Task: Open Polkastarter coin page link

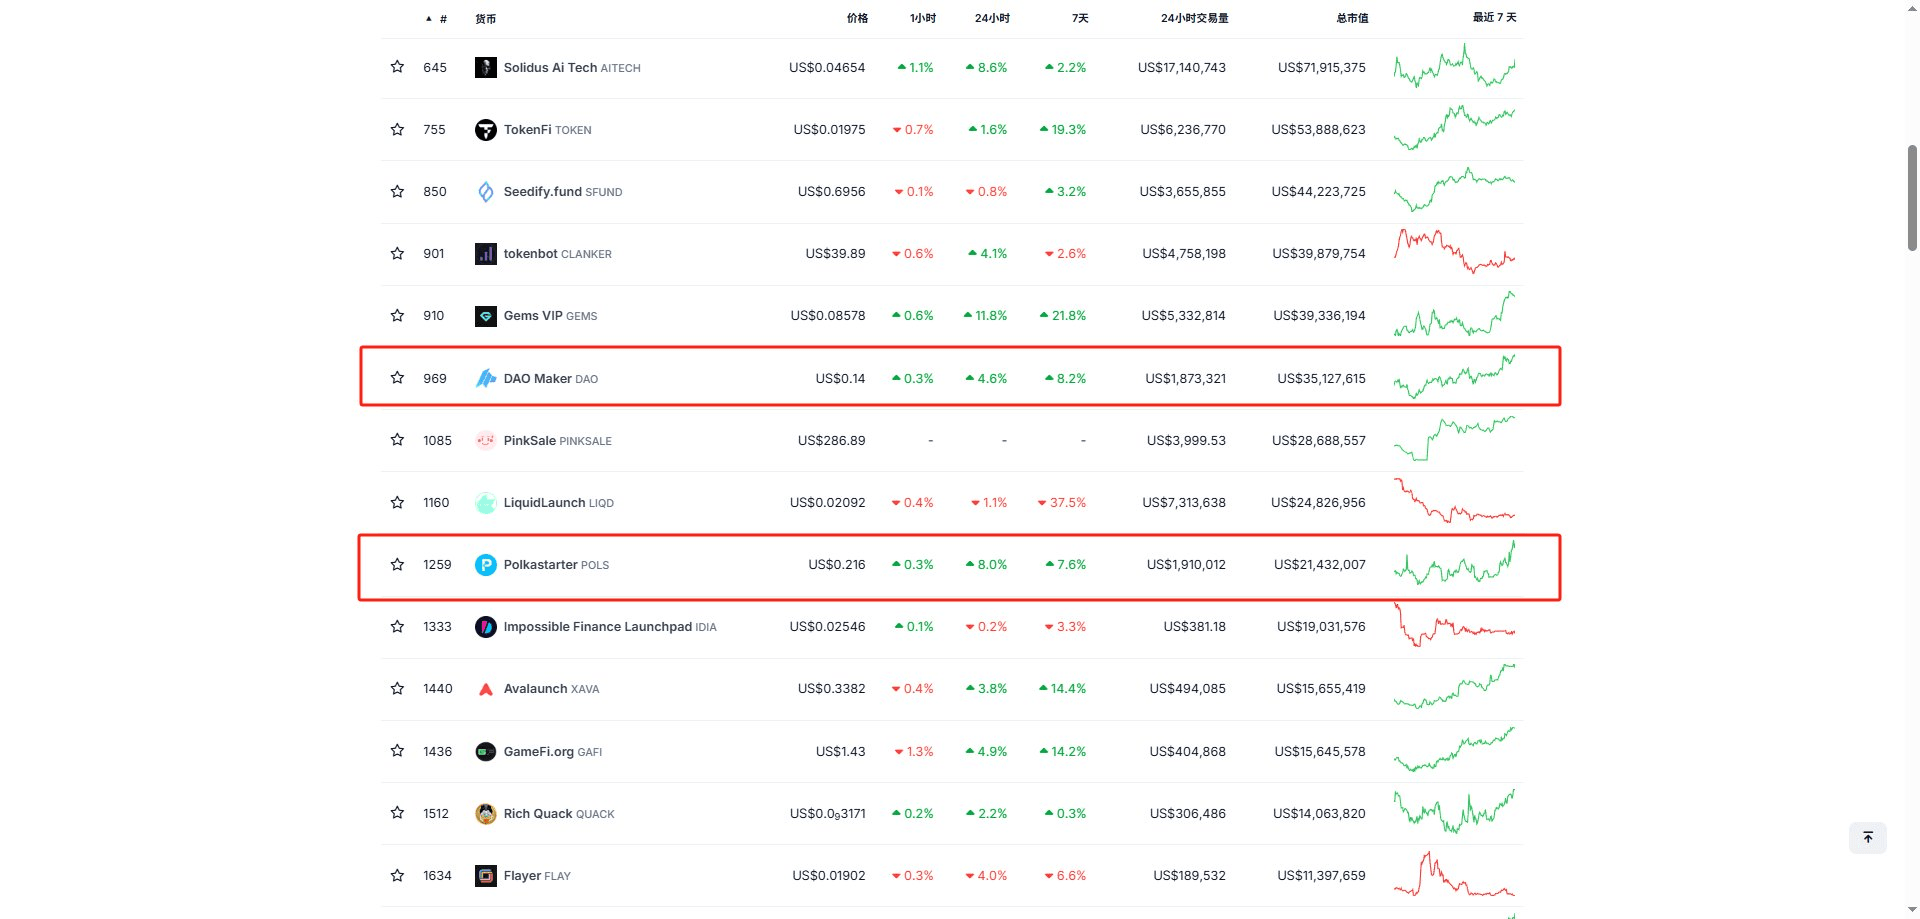Action: [x=556, y=565]
